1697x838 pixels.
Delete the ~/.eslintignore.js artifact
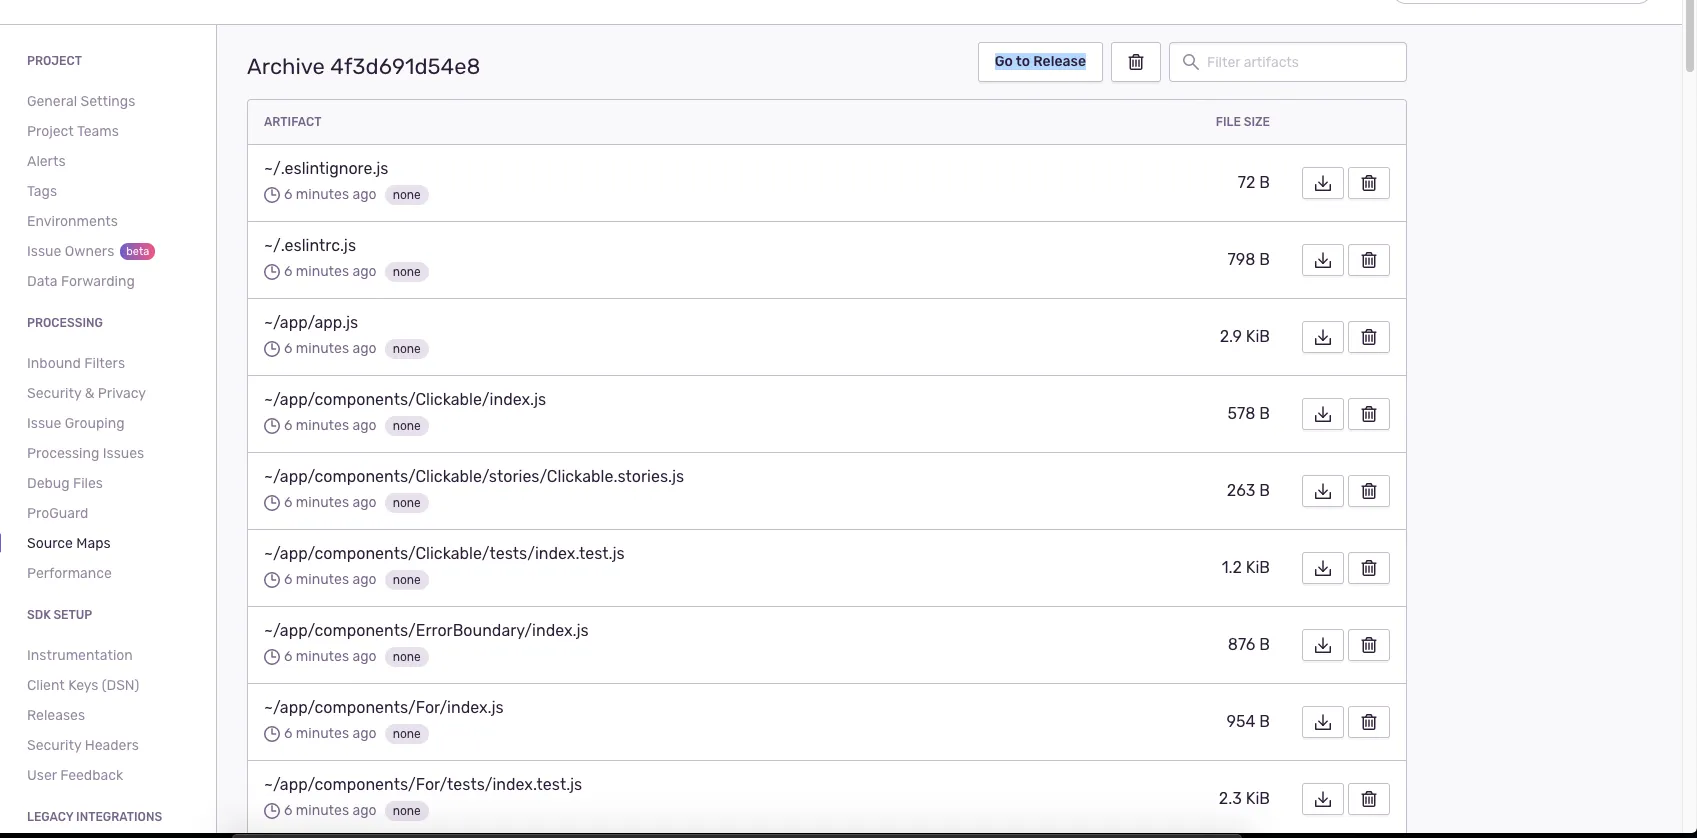[x=1369, y=183]
